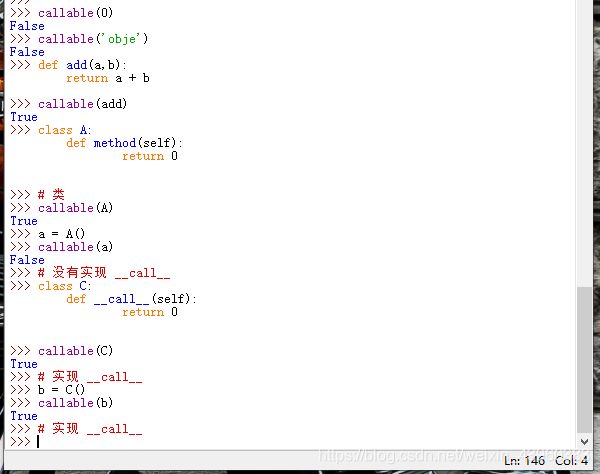Click the red comment '# 没有实现 __call__'
Image resolution: width=600 pixels, height=474 pixels.
pyautogui.click(x=104, y=273)
